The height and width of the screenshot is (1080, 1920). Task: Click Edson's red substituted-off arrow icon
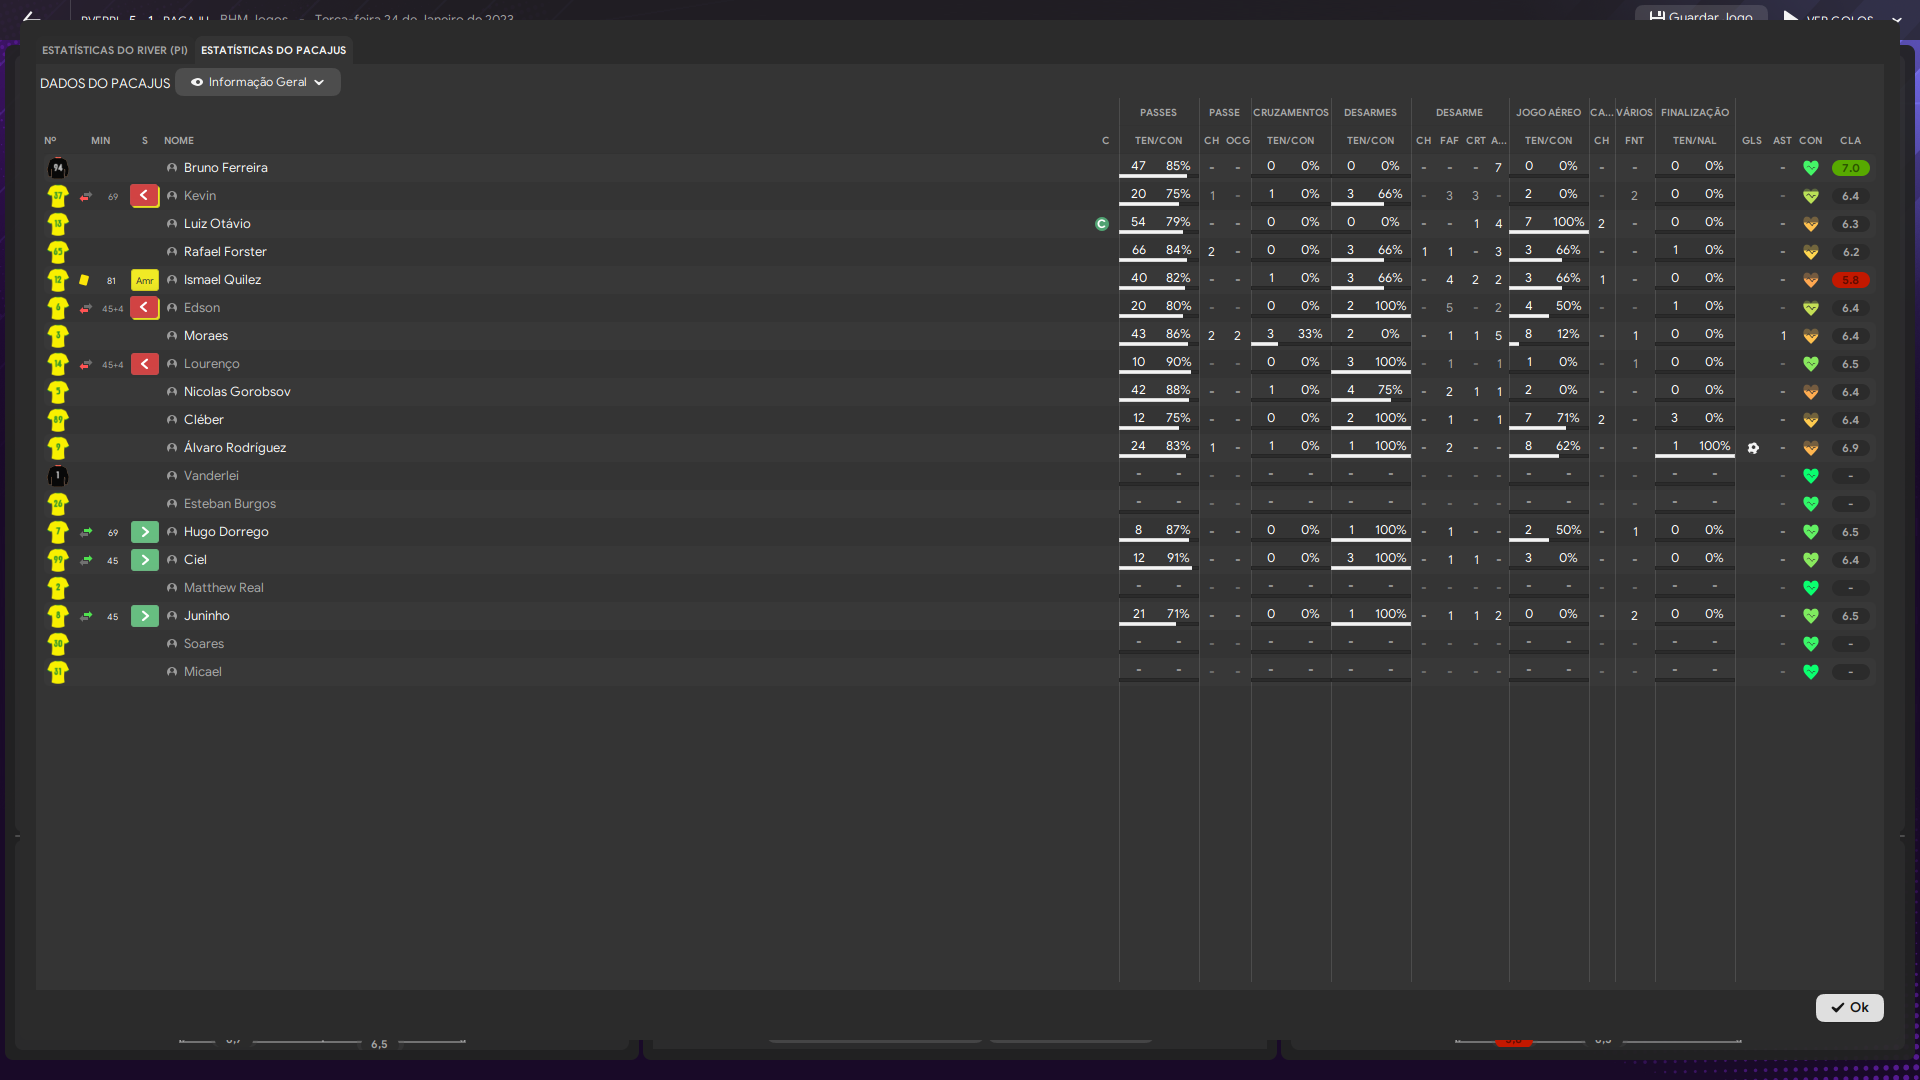144,308
